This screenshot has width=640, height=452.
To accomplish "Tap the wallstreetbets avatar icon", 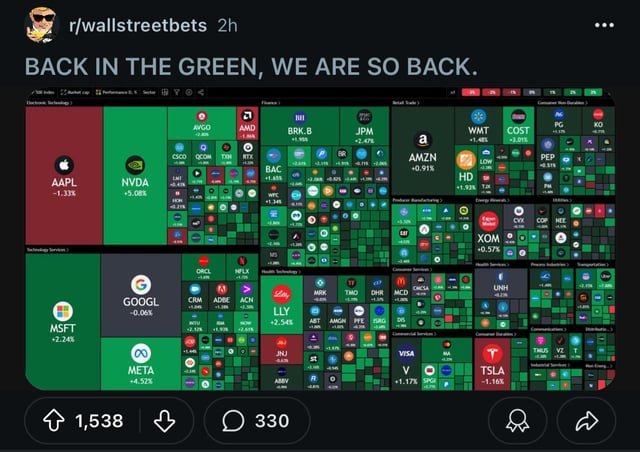I will point(42,25).
